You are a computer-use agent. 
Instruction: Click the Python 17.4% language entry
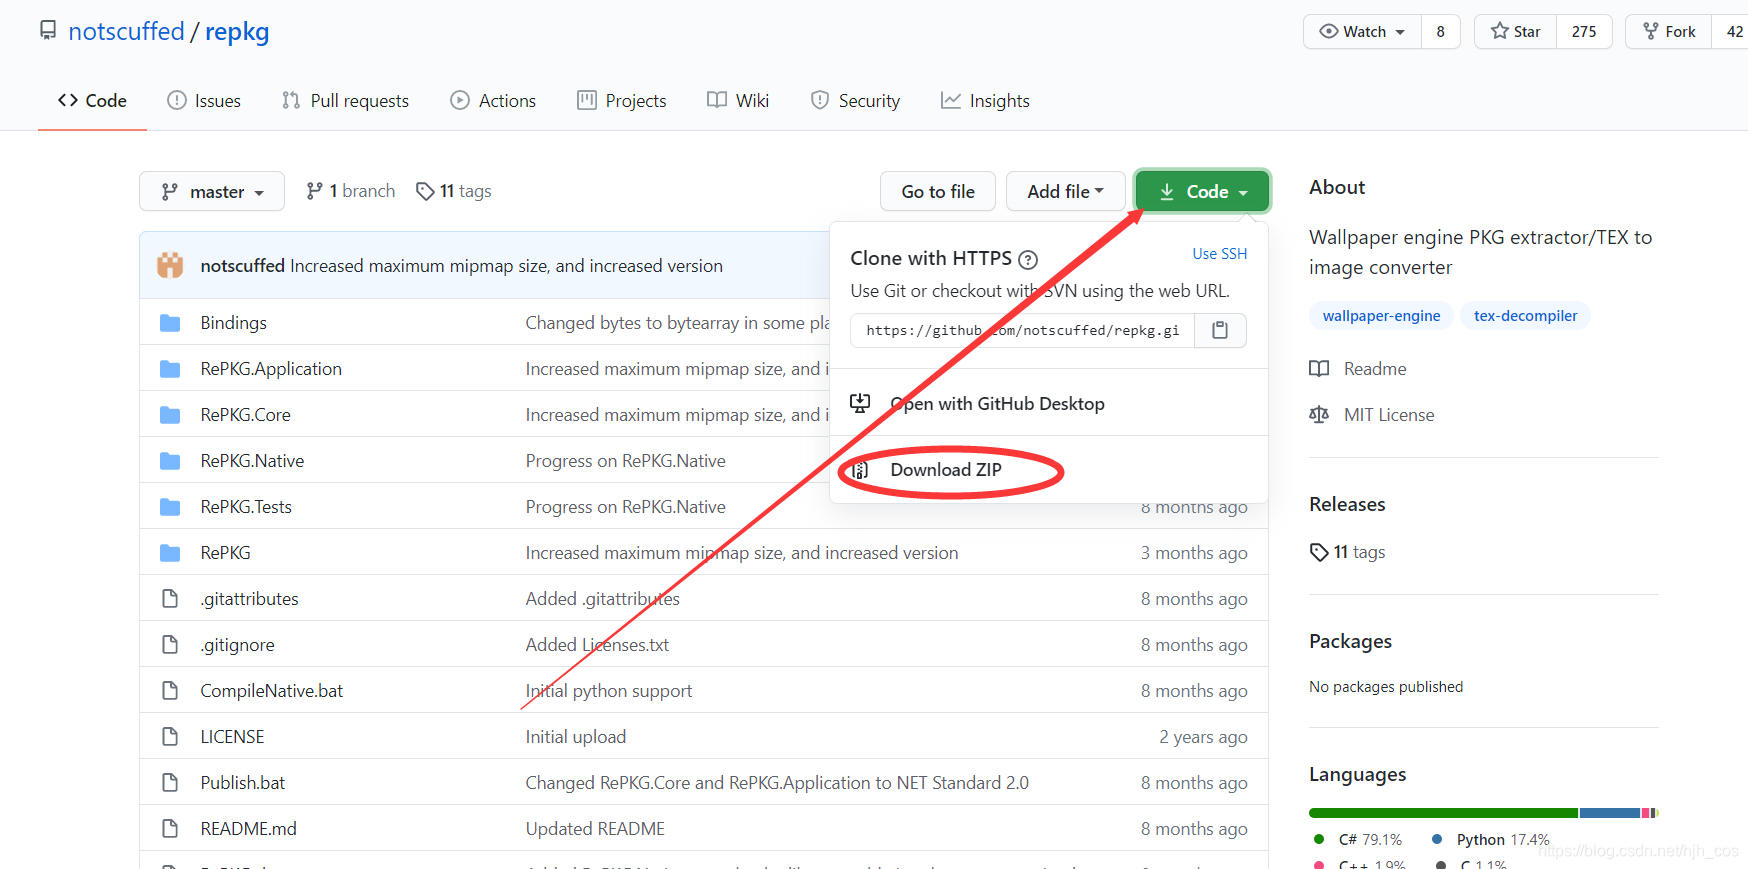coord(1491,840)
